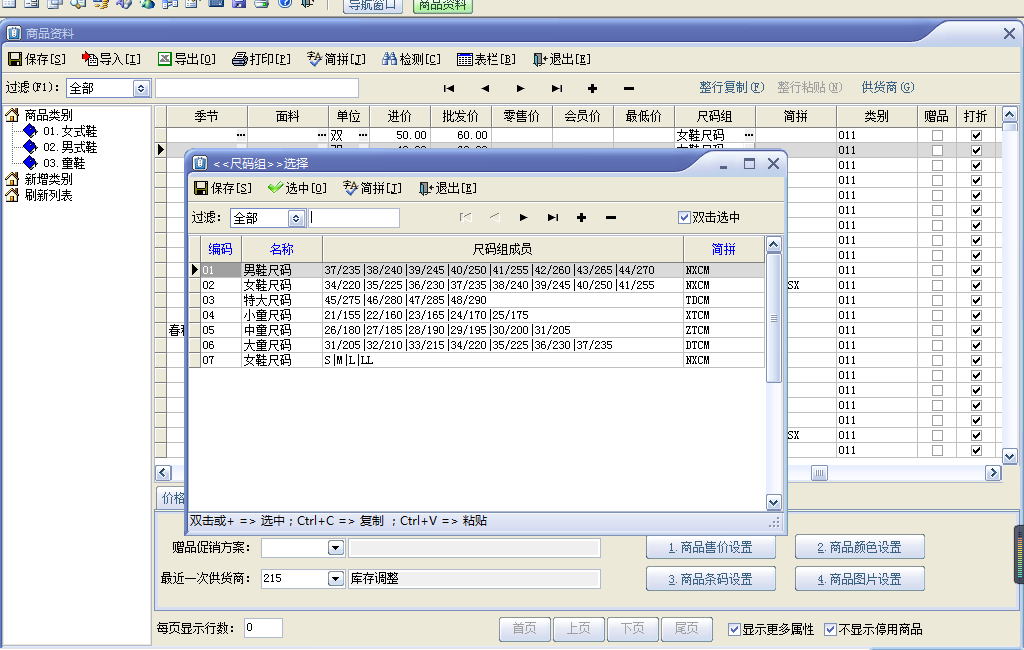This screenshot has height=650, width=1024.
Task: Open 4.商品图片设置
Action: [x=859, y=579]
